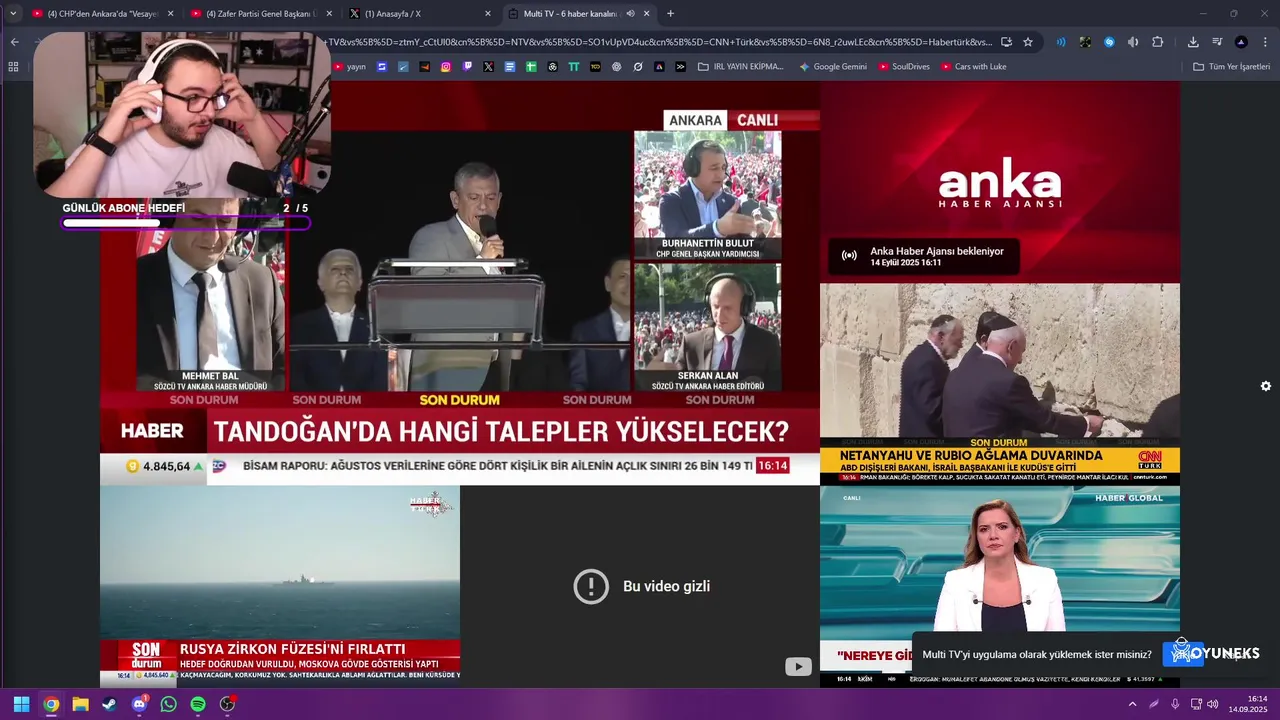Click the speaker extension icon in toolbar
The width and height of the screenshot is (1280, 720).
tap(1133, 42)
